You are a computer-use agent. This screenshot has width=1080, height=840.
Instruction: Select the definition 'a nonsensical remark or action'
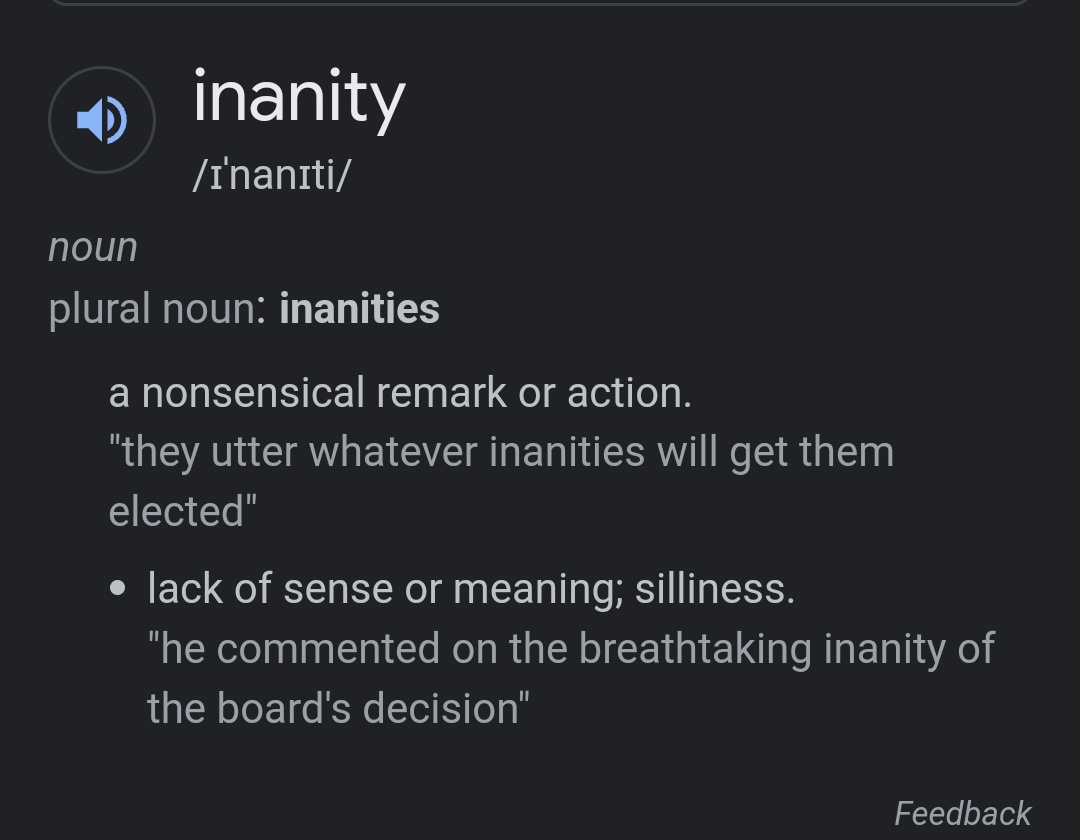[400, 393]
